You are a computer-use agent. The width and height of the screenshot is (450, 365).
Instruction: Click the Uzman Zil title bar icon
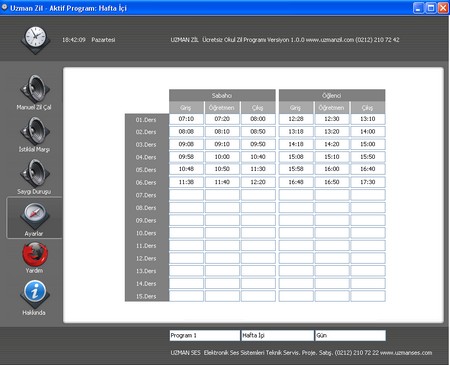[4, 7]
